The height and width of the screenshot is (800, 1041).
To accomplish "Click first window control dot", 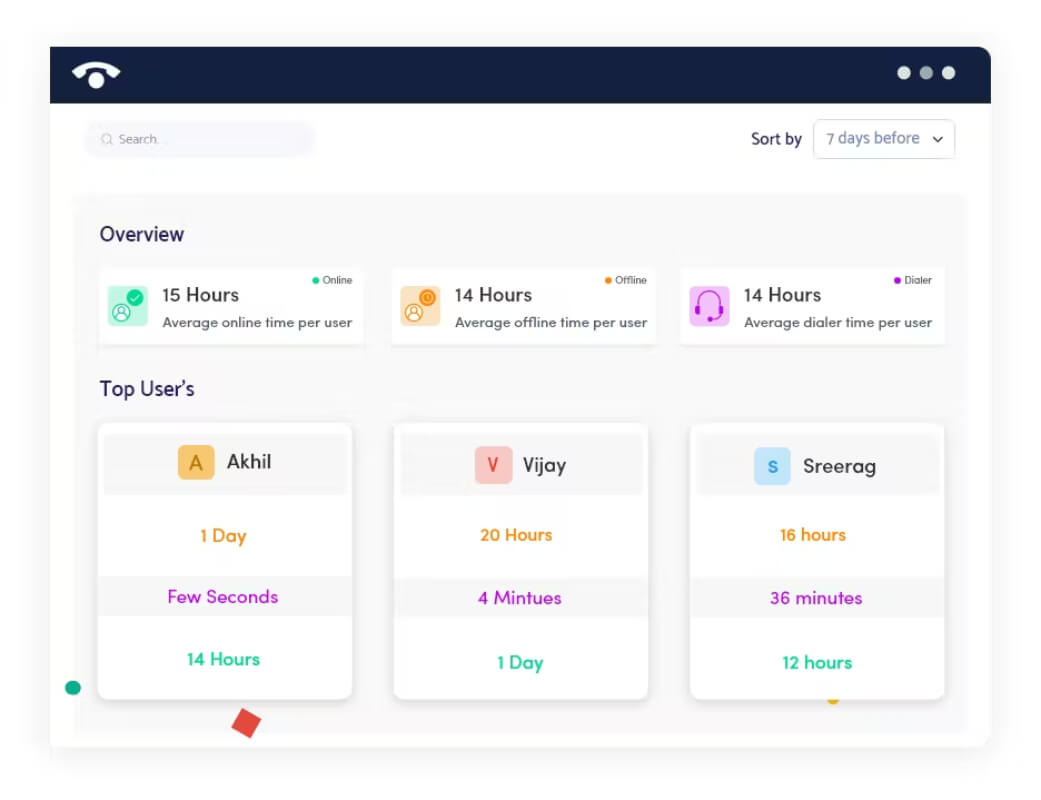I will (904, 73).
